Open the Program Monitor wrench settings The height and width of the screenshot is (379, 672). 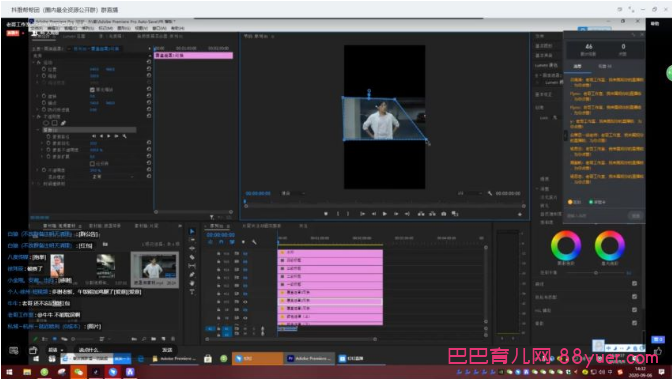click(x=490, y=193)
